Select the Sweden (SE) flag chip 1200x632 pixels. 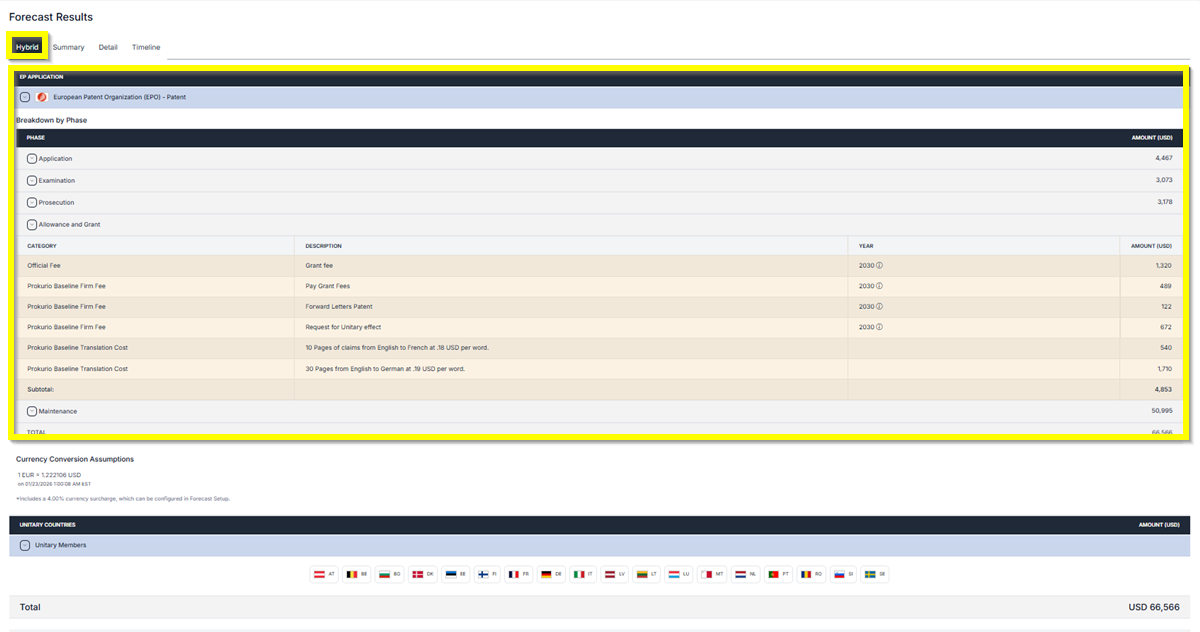coord(874,575)
